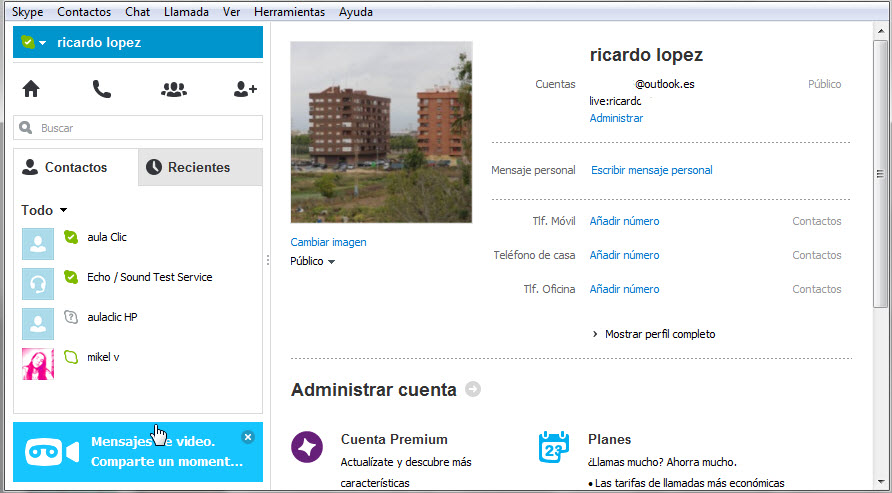
Task: Click the online status icon in header
Action: coord(28,42)
